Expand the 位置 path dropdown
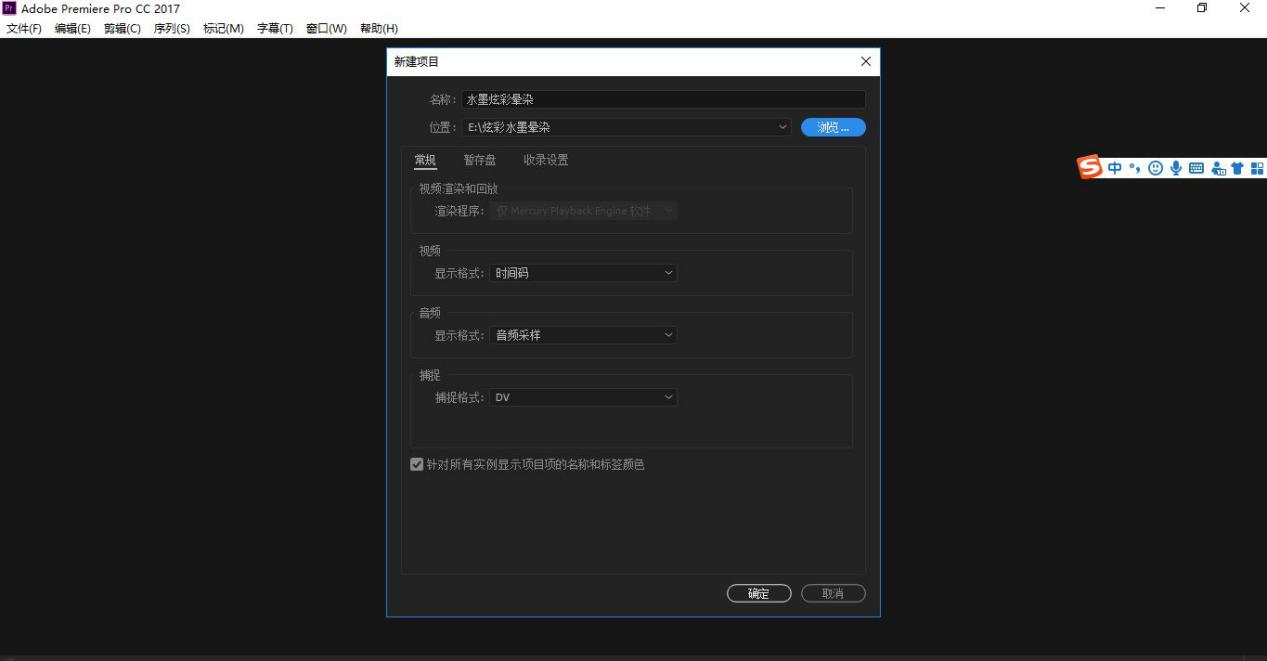The image size is (1267, 661). [783, 127]
